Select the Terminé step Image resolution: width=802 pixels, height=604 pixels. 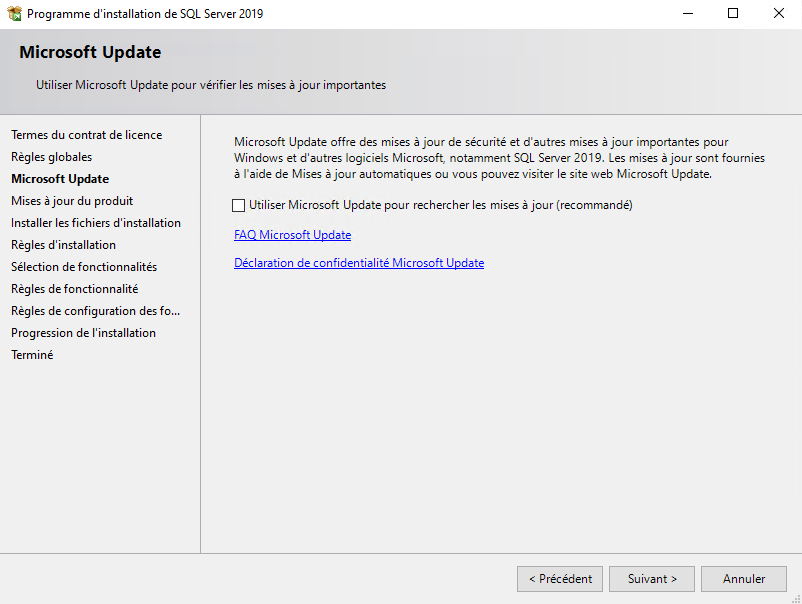pyautogui.click(x=32, y=355)
